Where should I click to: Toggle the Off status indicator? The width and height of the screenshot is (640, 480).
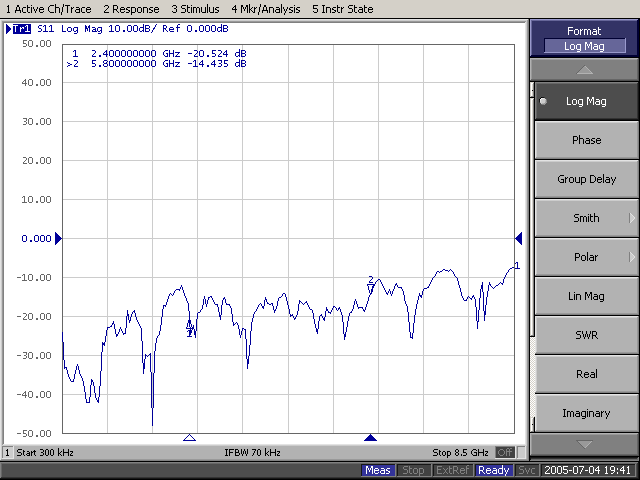coord(504,452)
